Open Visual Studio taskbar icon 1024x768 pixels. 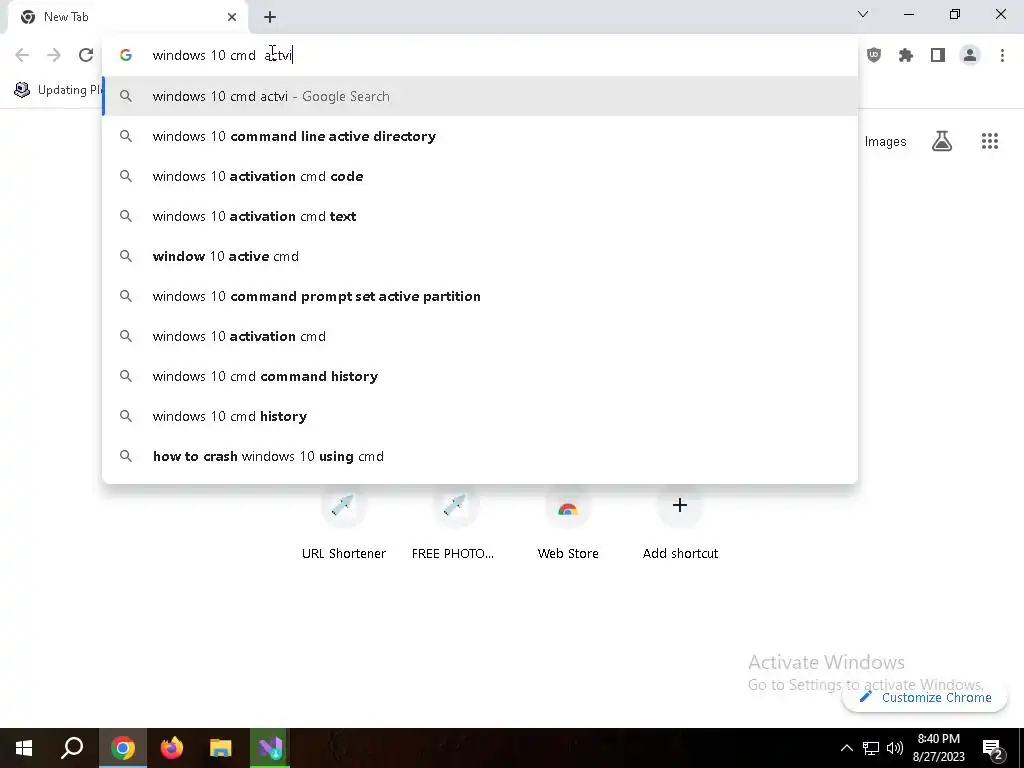[x=270, y=748]
